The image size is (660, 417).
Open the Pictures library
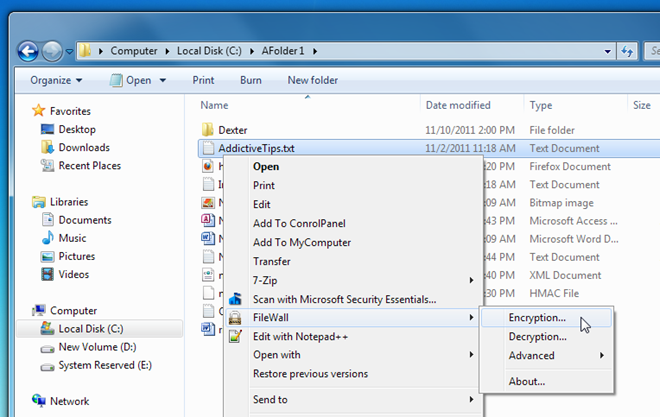pyautogui.click(x=77, y=256)
